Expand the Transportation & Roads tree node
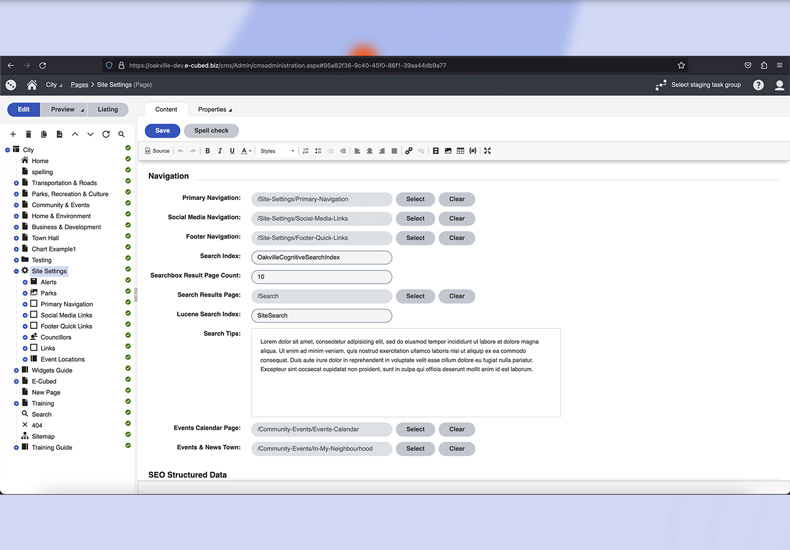790x550 pixels. pyautogui.click(x=16, y=183)
